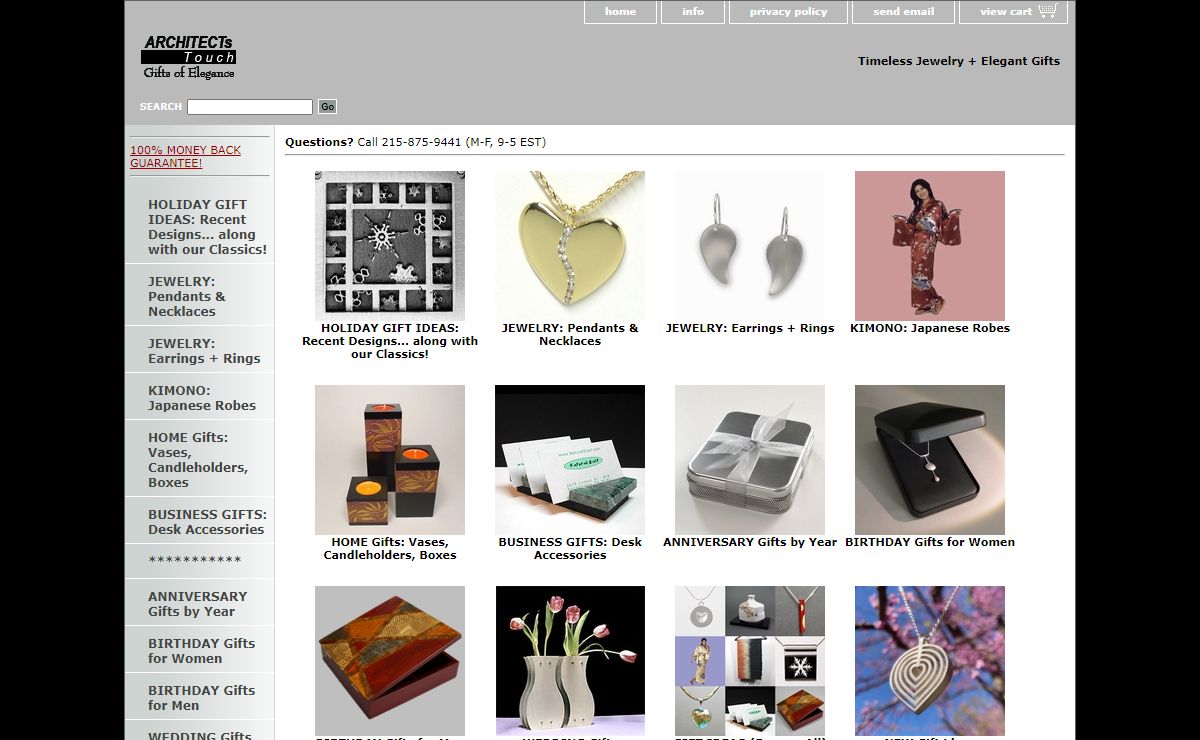Open Birthday Gifts for Women in sidebar

coord(200,651)
